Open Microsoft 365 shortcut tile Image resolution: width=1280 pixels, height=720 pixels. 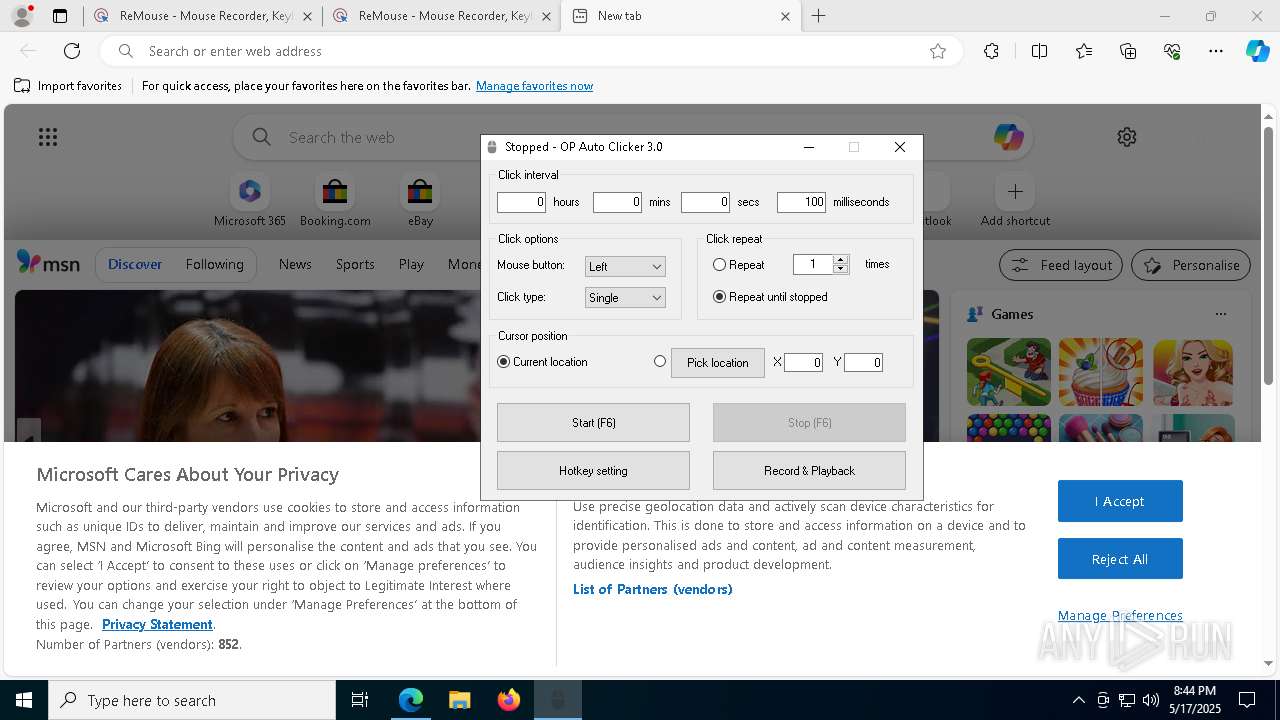point(250,201)
